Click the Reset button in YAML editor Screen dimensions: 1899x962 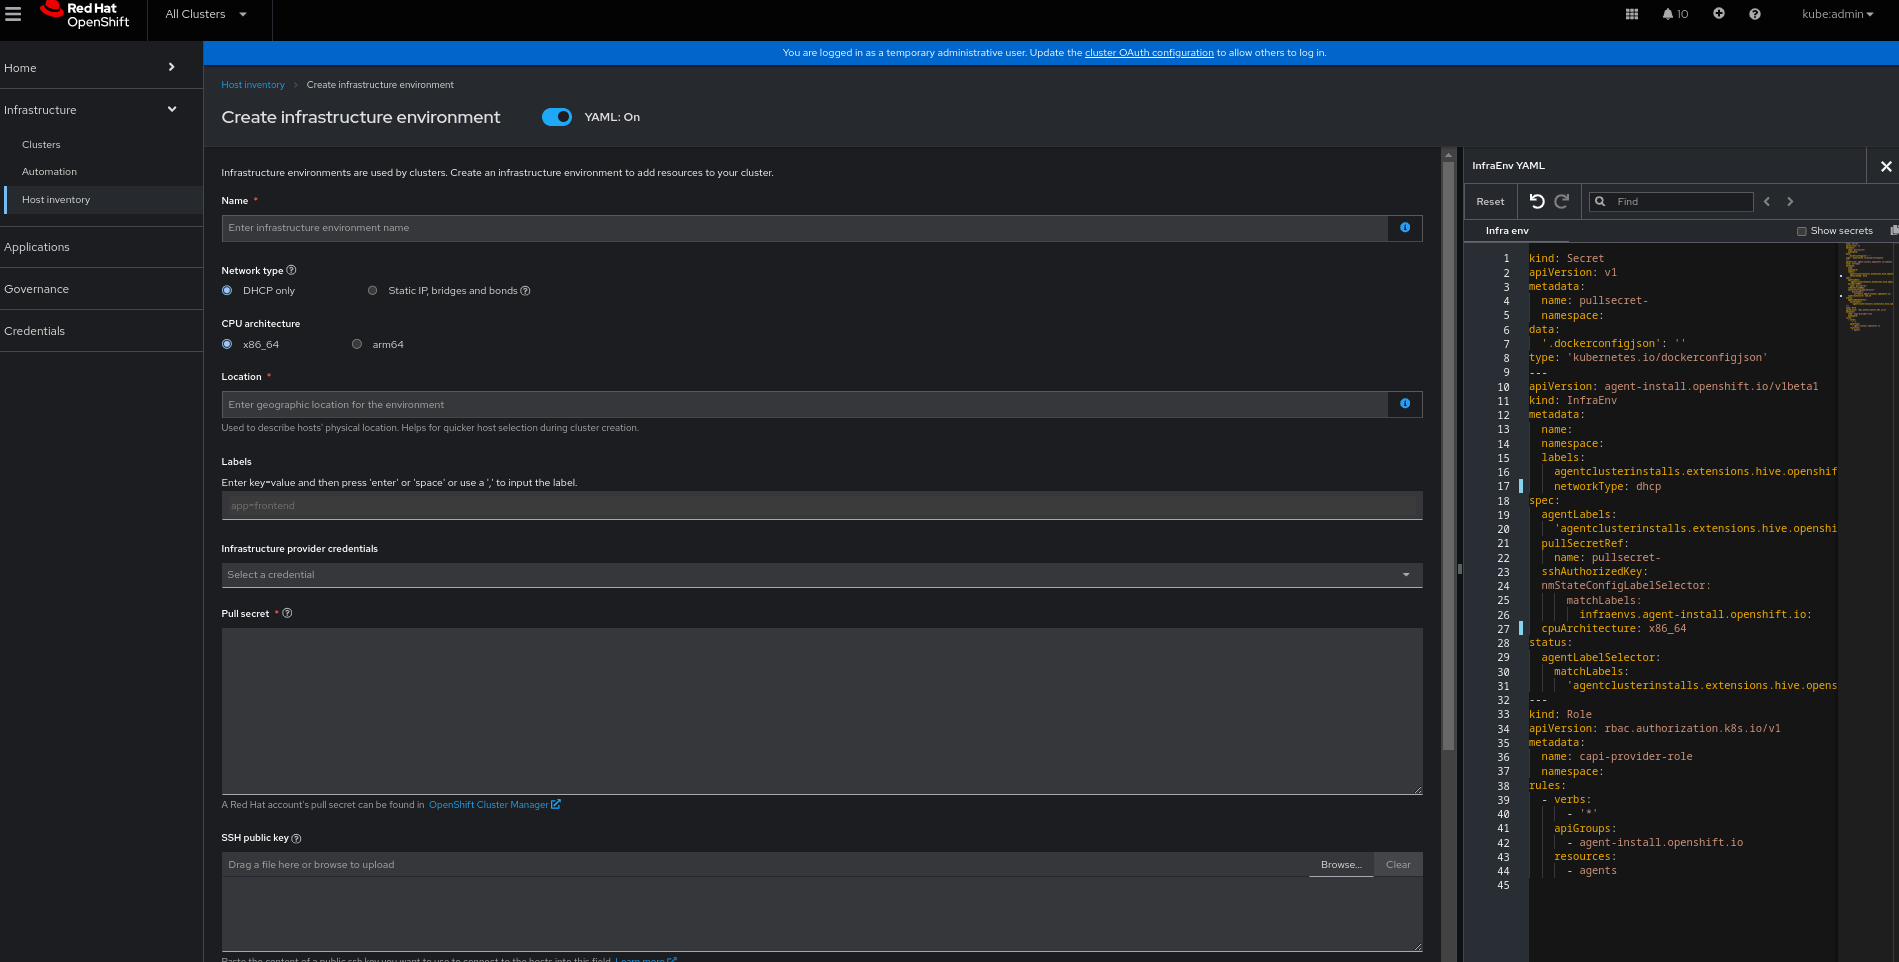pos(1490,201)
